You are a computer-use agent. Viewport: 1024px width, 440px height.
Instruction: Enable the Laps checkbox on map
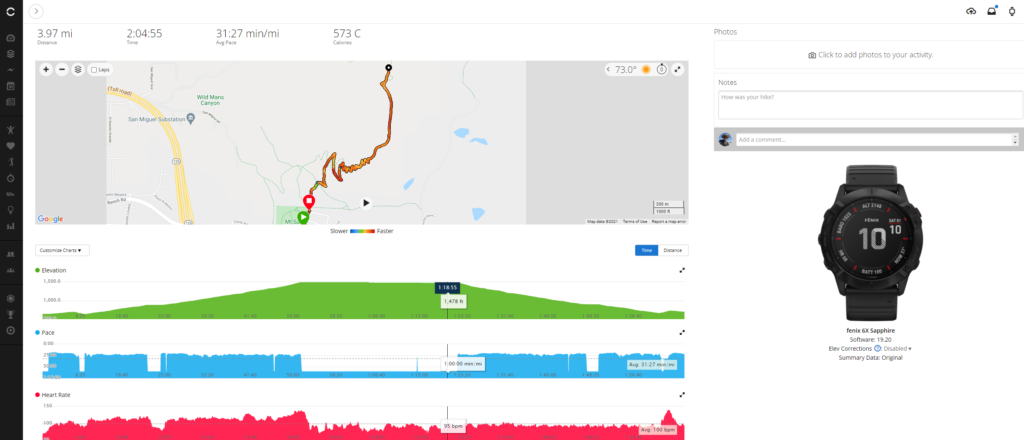click(94, 69)
